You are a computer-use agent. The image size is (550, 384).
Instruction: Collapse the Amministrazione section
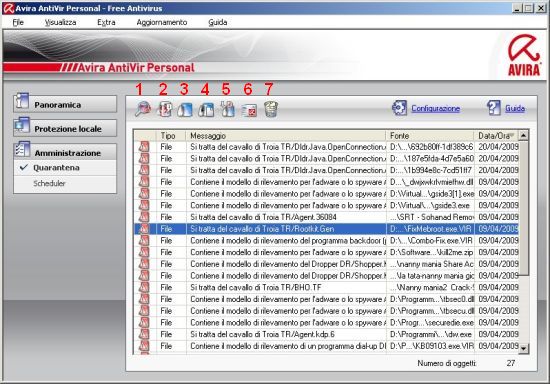coord(65,152)
